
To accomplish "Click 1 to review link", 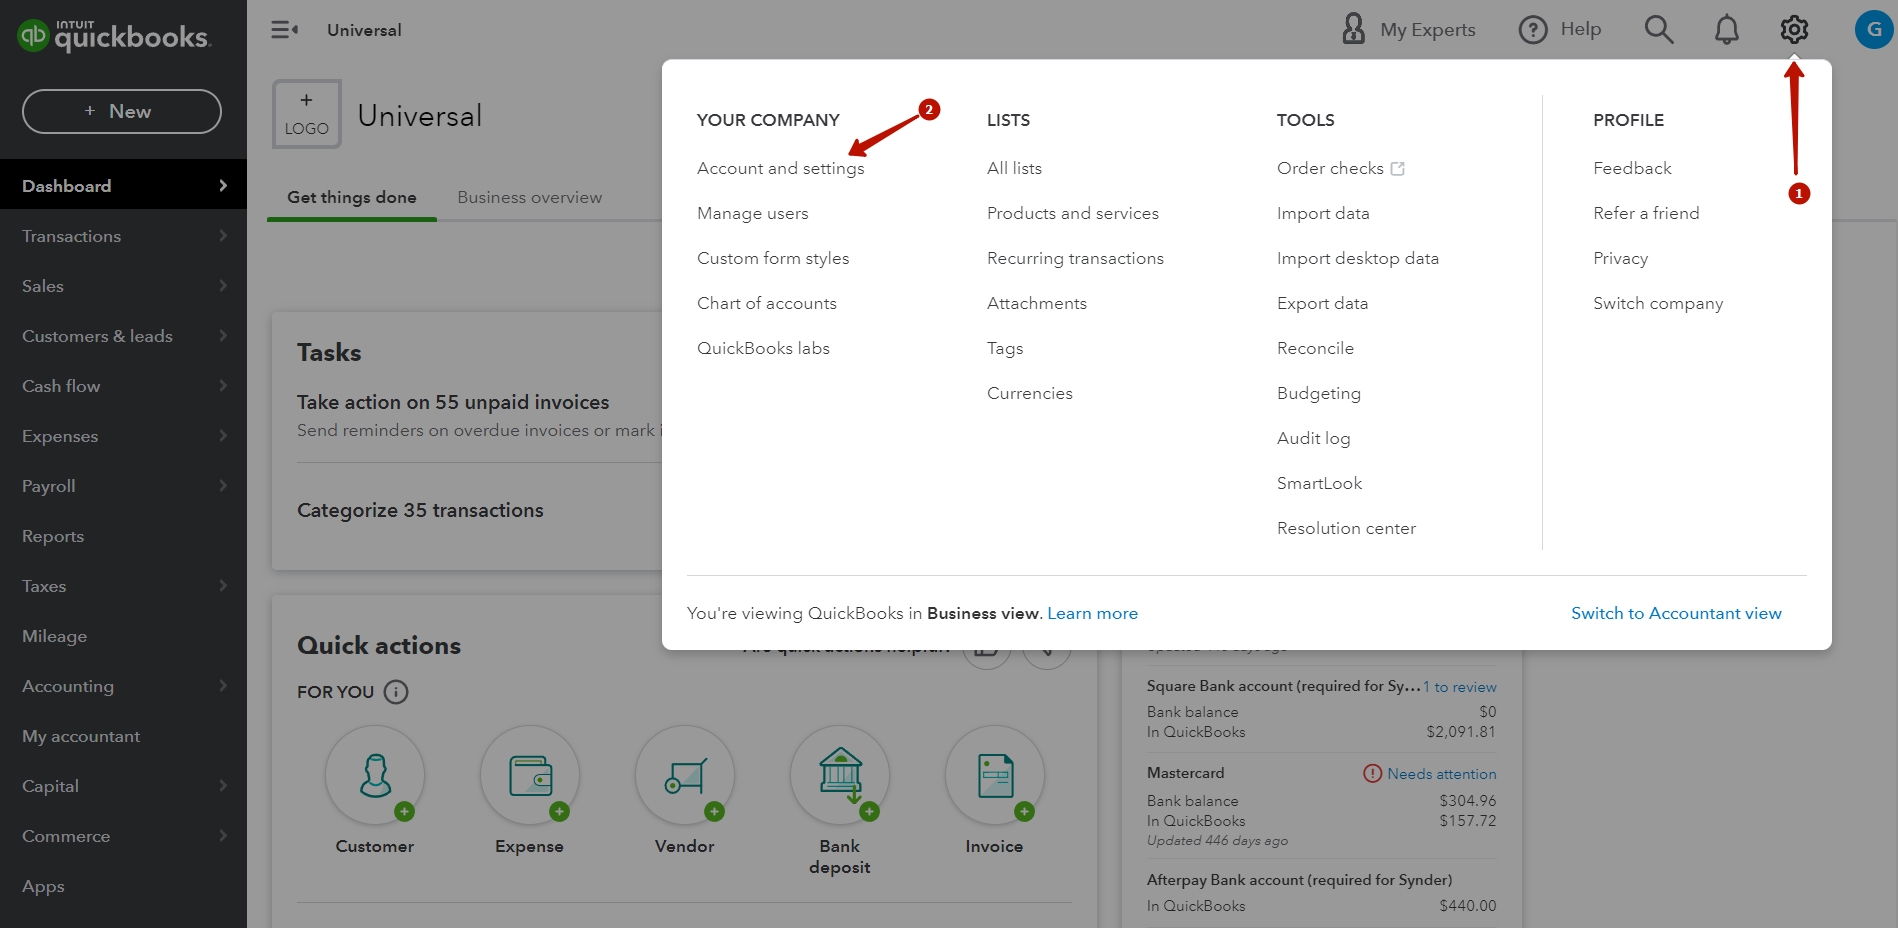I will click(x=1460, y=687).
